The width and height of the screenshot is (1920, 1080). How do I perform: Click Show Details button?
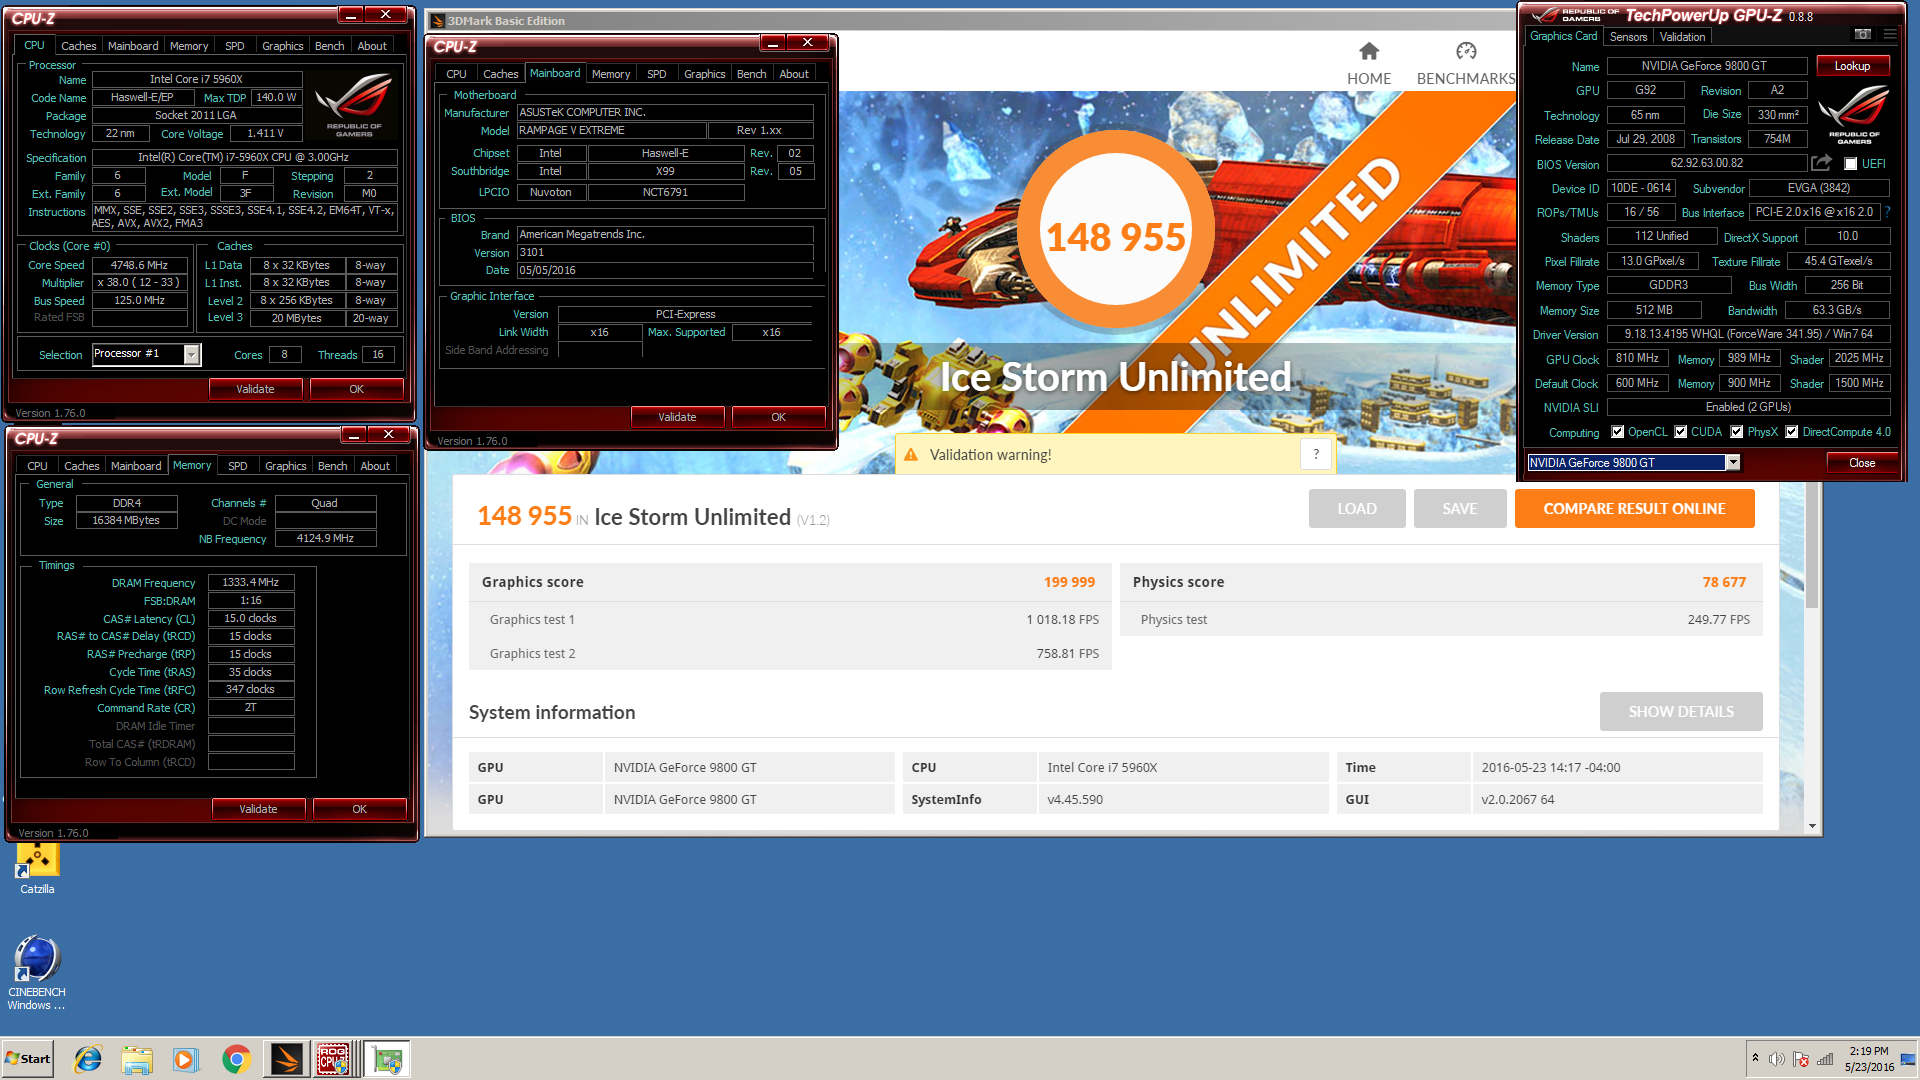point(1681,711)
